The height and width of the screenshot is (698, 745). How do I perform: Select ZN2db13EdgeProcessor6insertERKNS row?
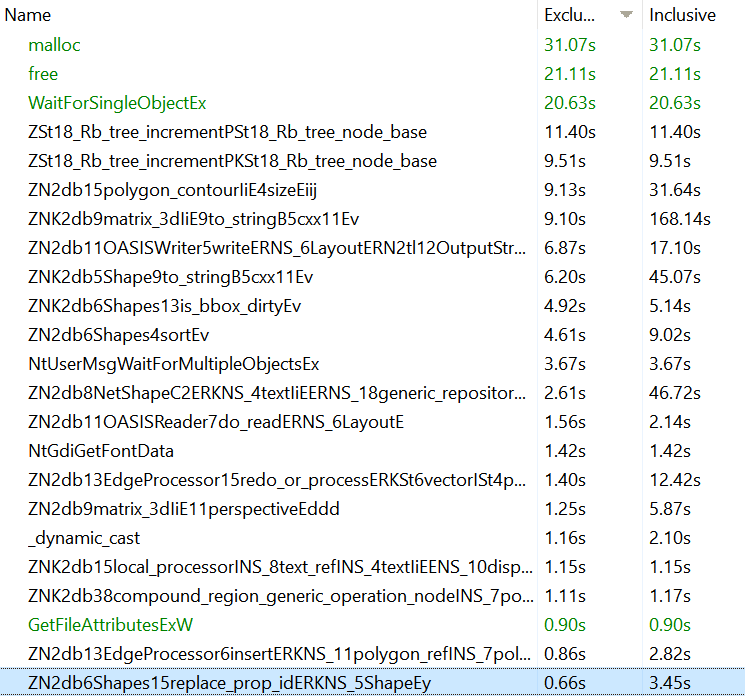tap(372, 654)
